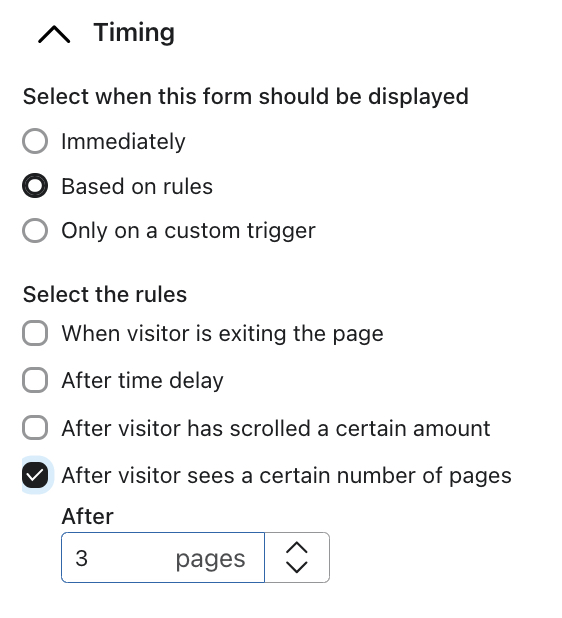Screen dimensions: 562x618
Task: Choose Only on a custom trigger
Action: [x=35, y=230]
